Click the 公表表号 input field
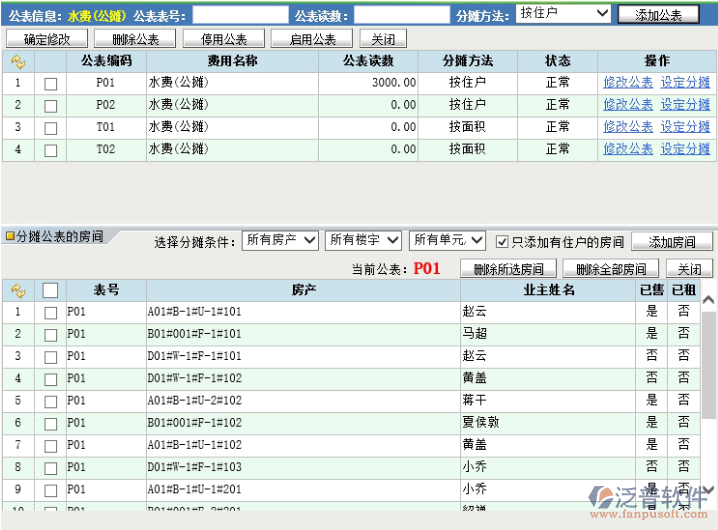The width and height of the screenshot is (718, 530). pos(239,15)
